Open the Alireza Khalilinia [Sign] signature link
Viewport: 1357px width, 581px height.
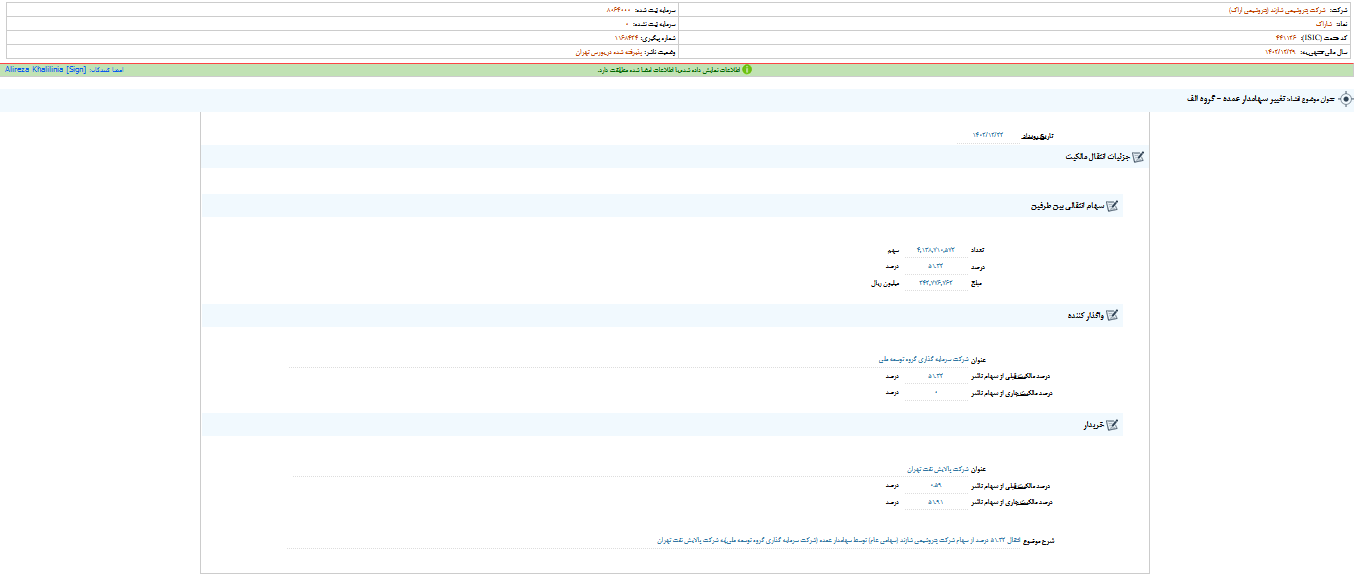pos(45,70)
